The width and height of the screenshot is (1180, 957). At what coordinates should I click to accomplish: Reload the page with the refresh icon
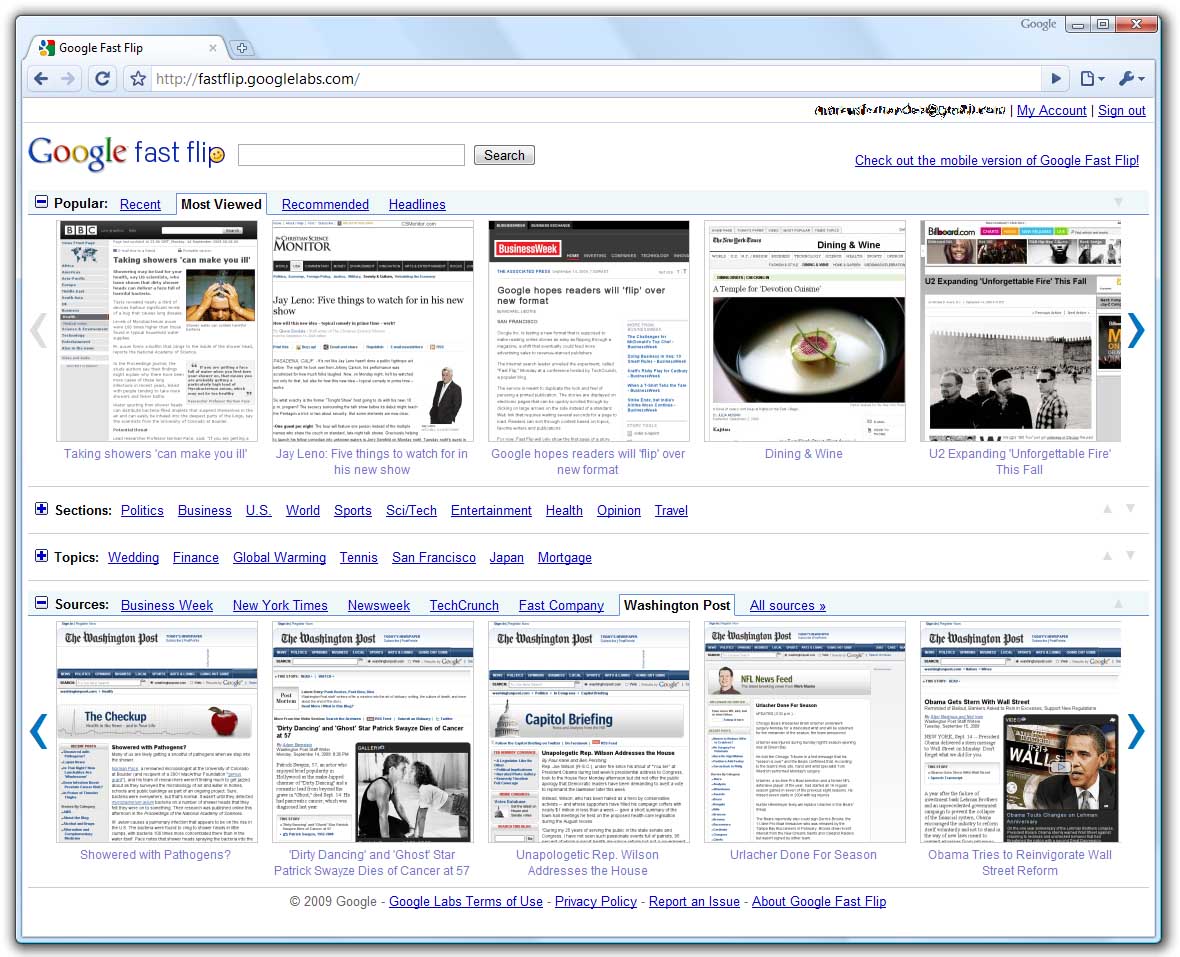[102, 78]
